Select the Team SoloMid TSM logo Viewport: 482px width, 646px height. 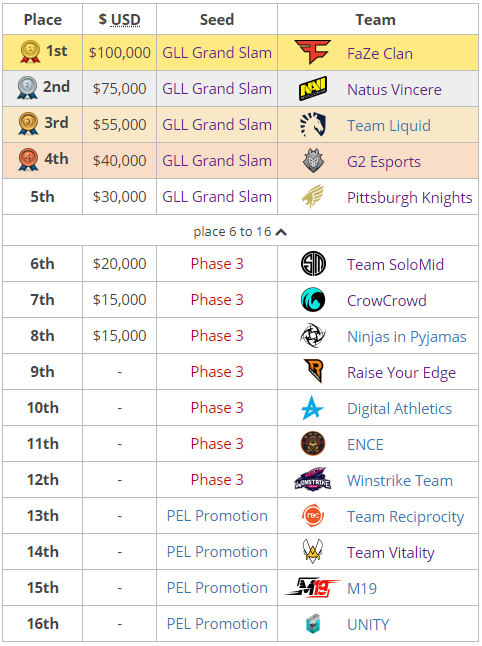[313, 264]
